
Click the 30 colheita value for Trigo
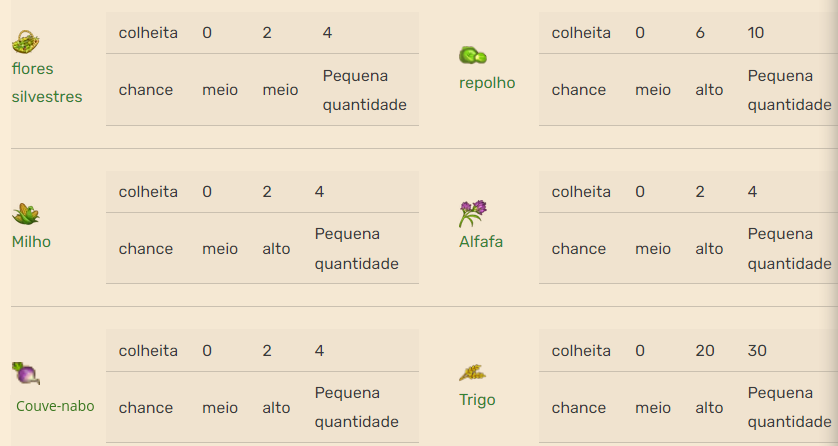tap(757, 350)
